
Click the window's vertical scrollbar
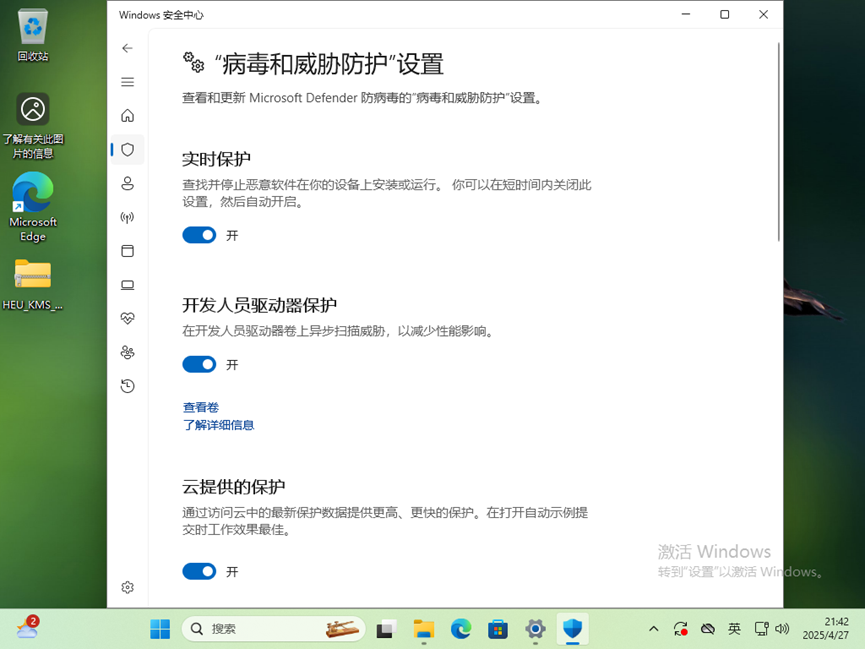point(778,140)
